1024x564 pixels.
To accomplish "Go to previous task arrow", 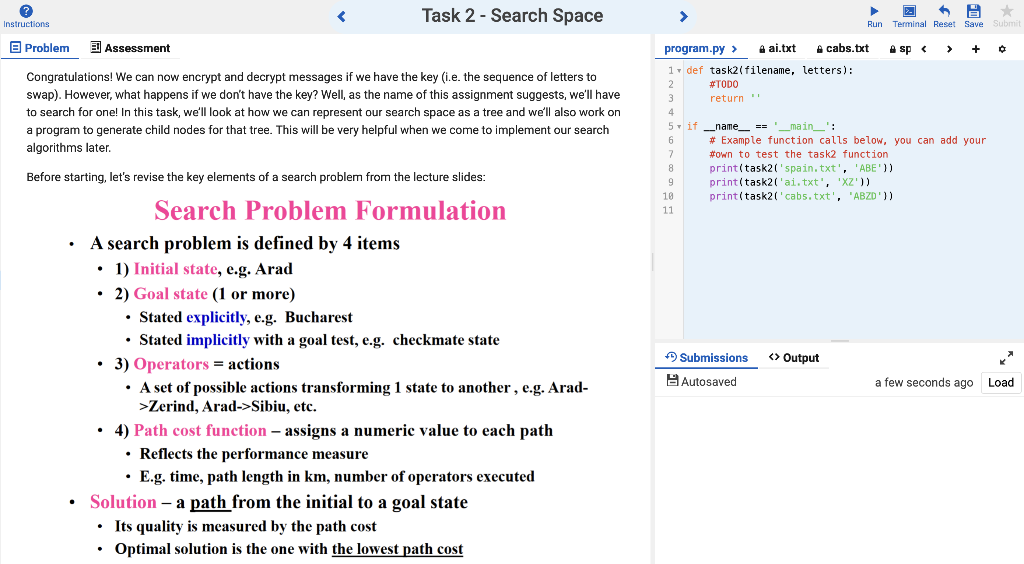I will 341,16.
